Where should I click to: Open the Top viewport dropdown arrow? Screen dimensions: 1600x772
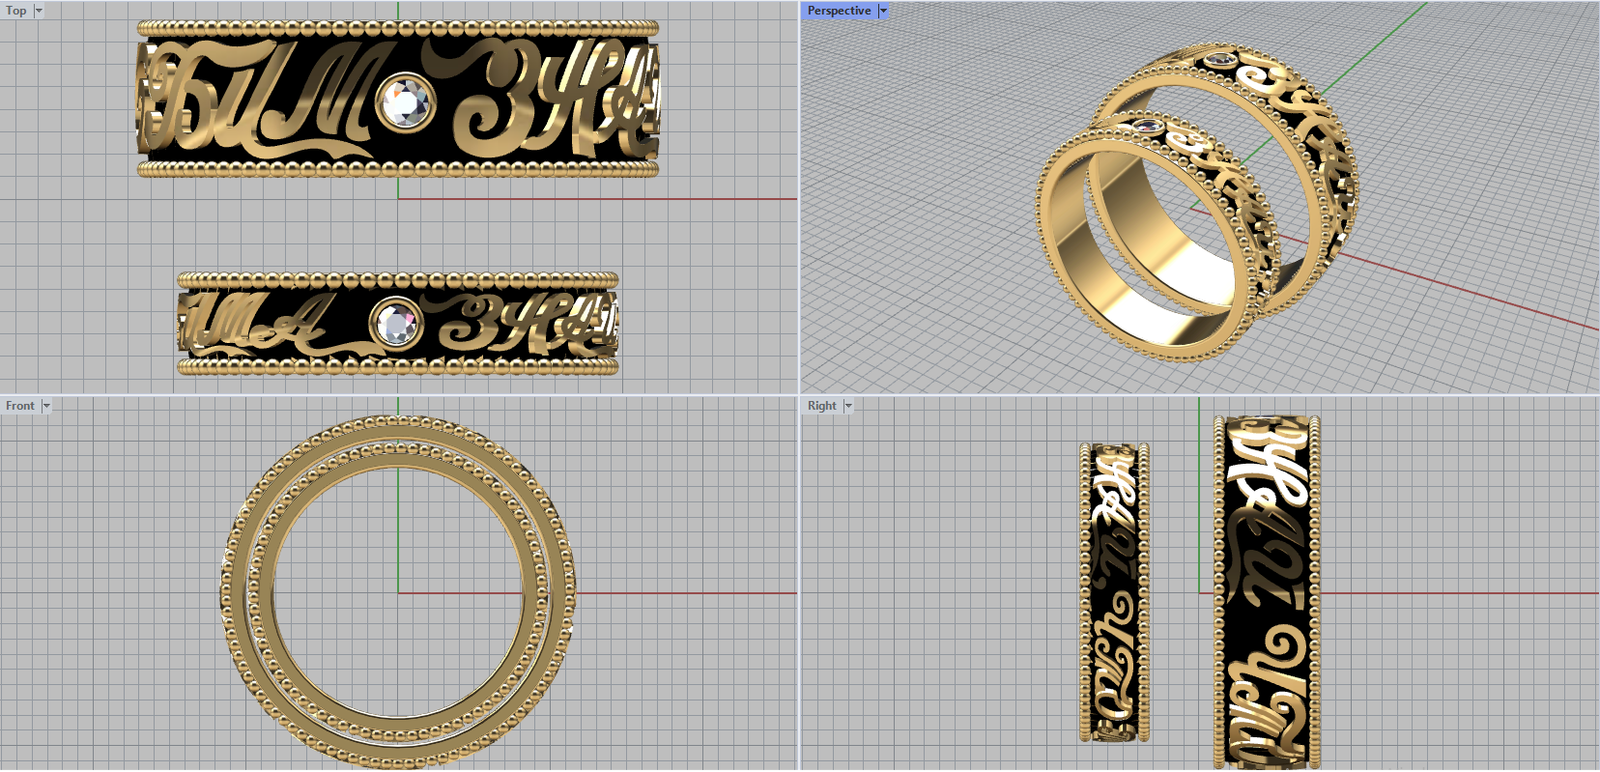coord(39,11)
